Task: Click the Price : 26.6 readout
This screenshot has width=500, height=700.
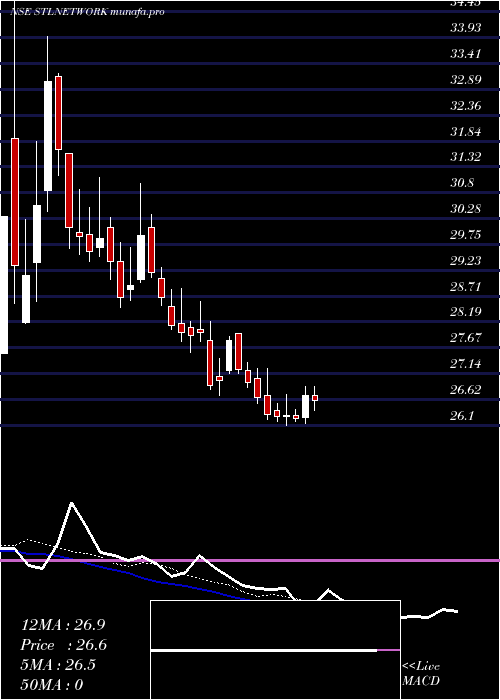Action: point(64,645)
